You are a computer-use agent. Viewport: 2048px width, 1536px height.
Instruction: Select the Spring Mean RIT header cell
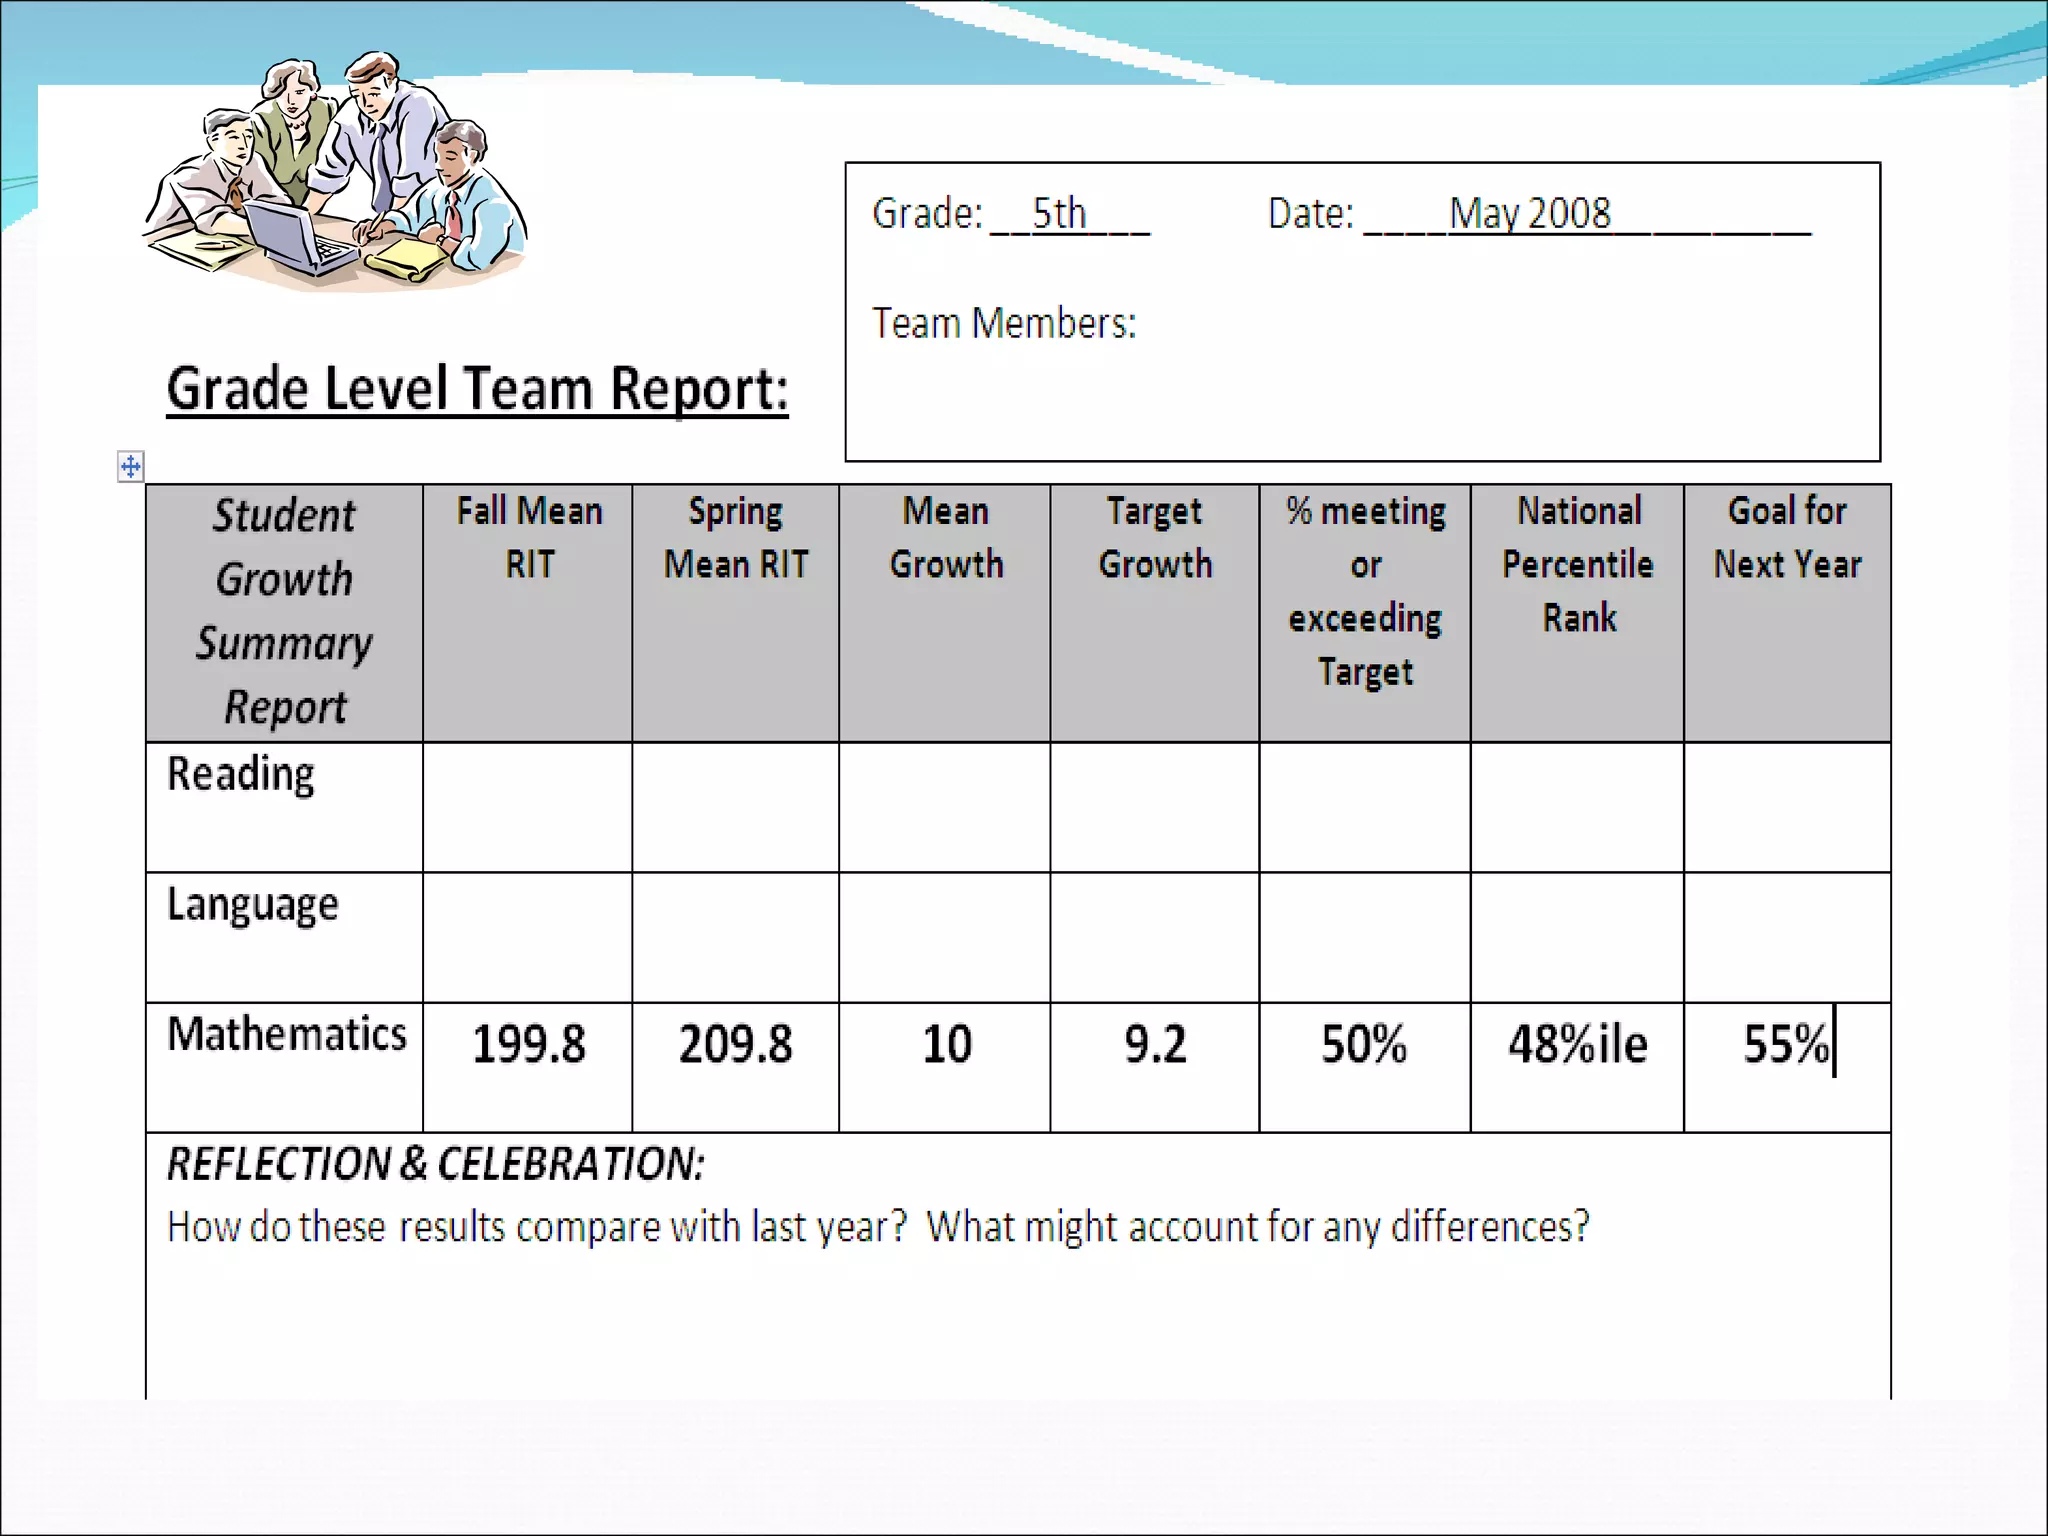click(735, 538)
